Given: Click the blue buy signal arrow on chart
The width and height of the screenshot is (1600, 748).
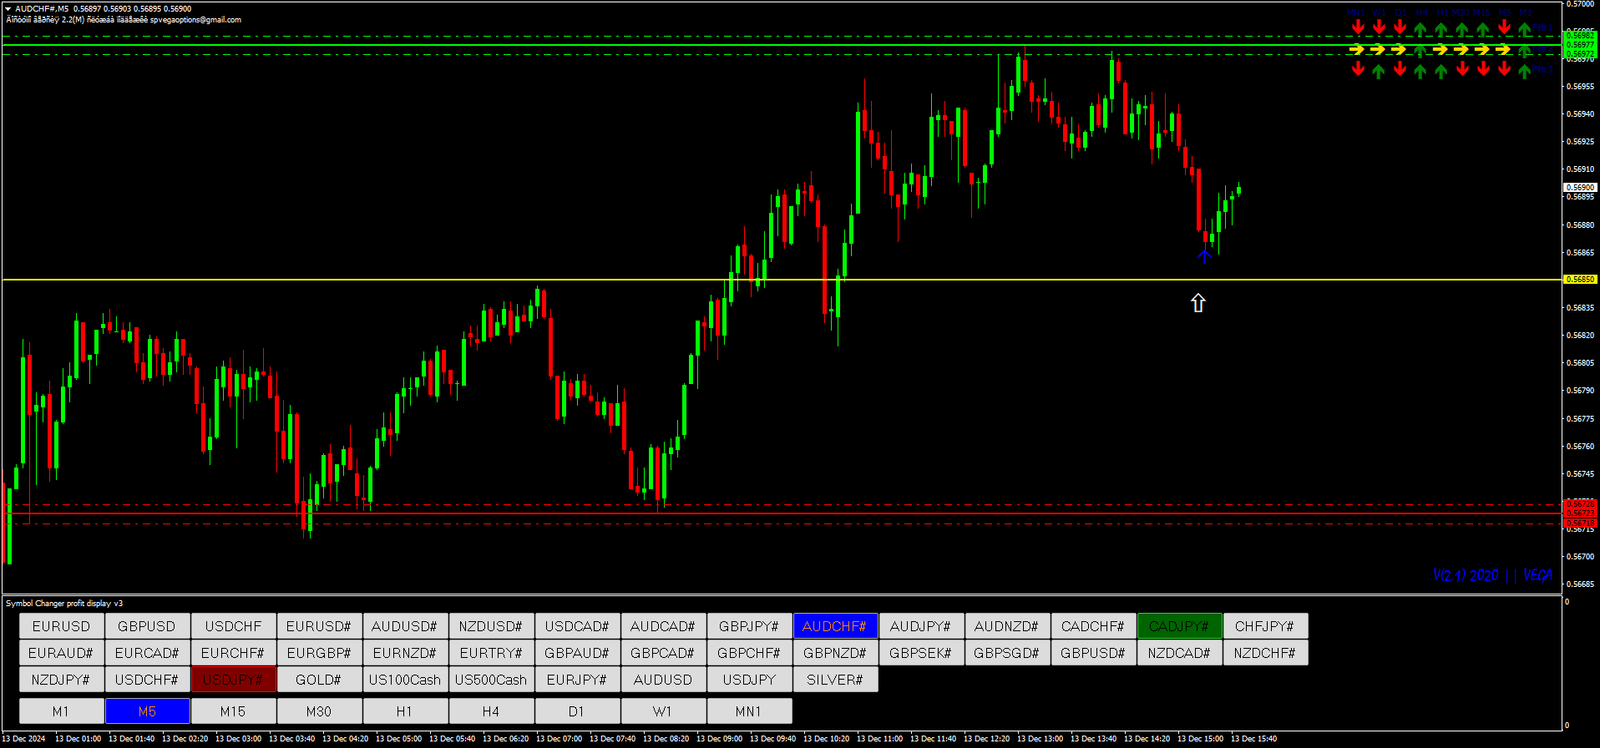Looking at the screenshot, I should pos(1204,256).
